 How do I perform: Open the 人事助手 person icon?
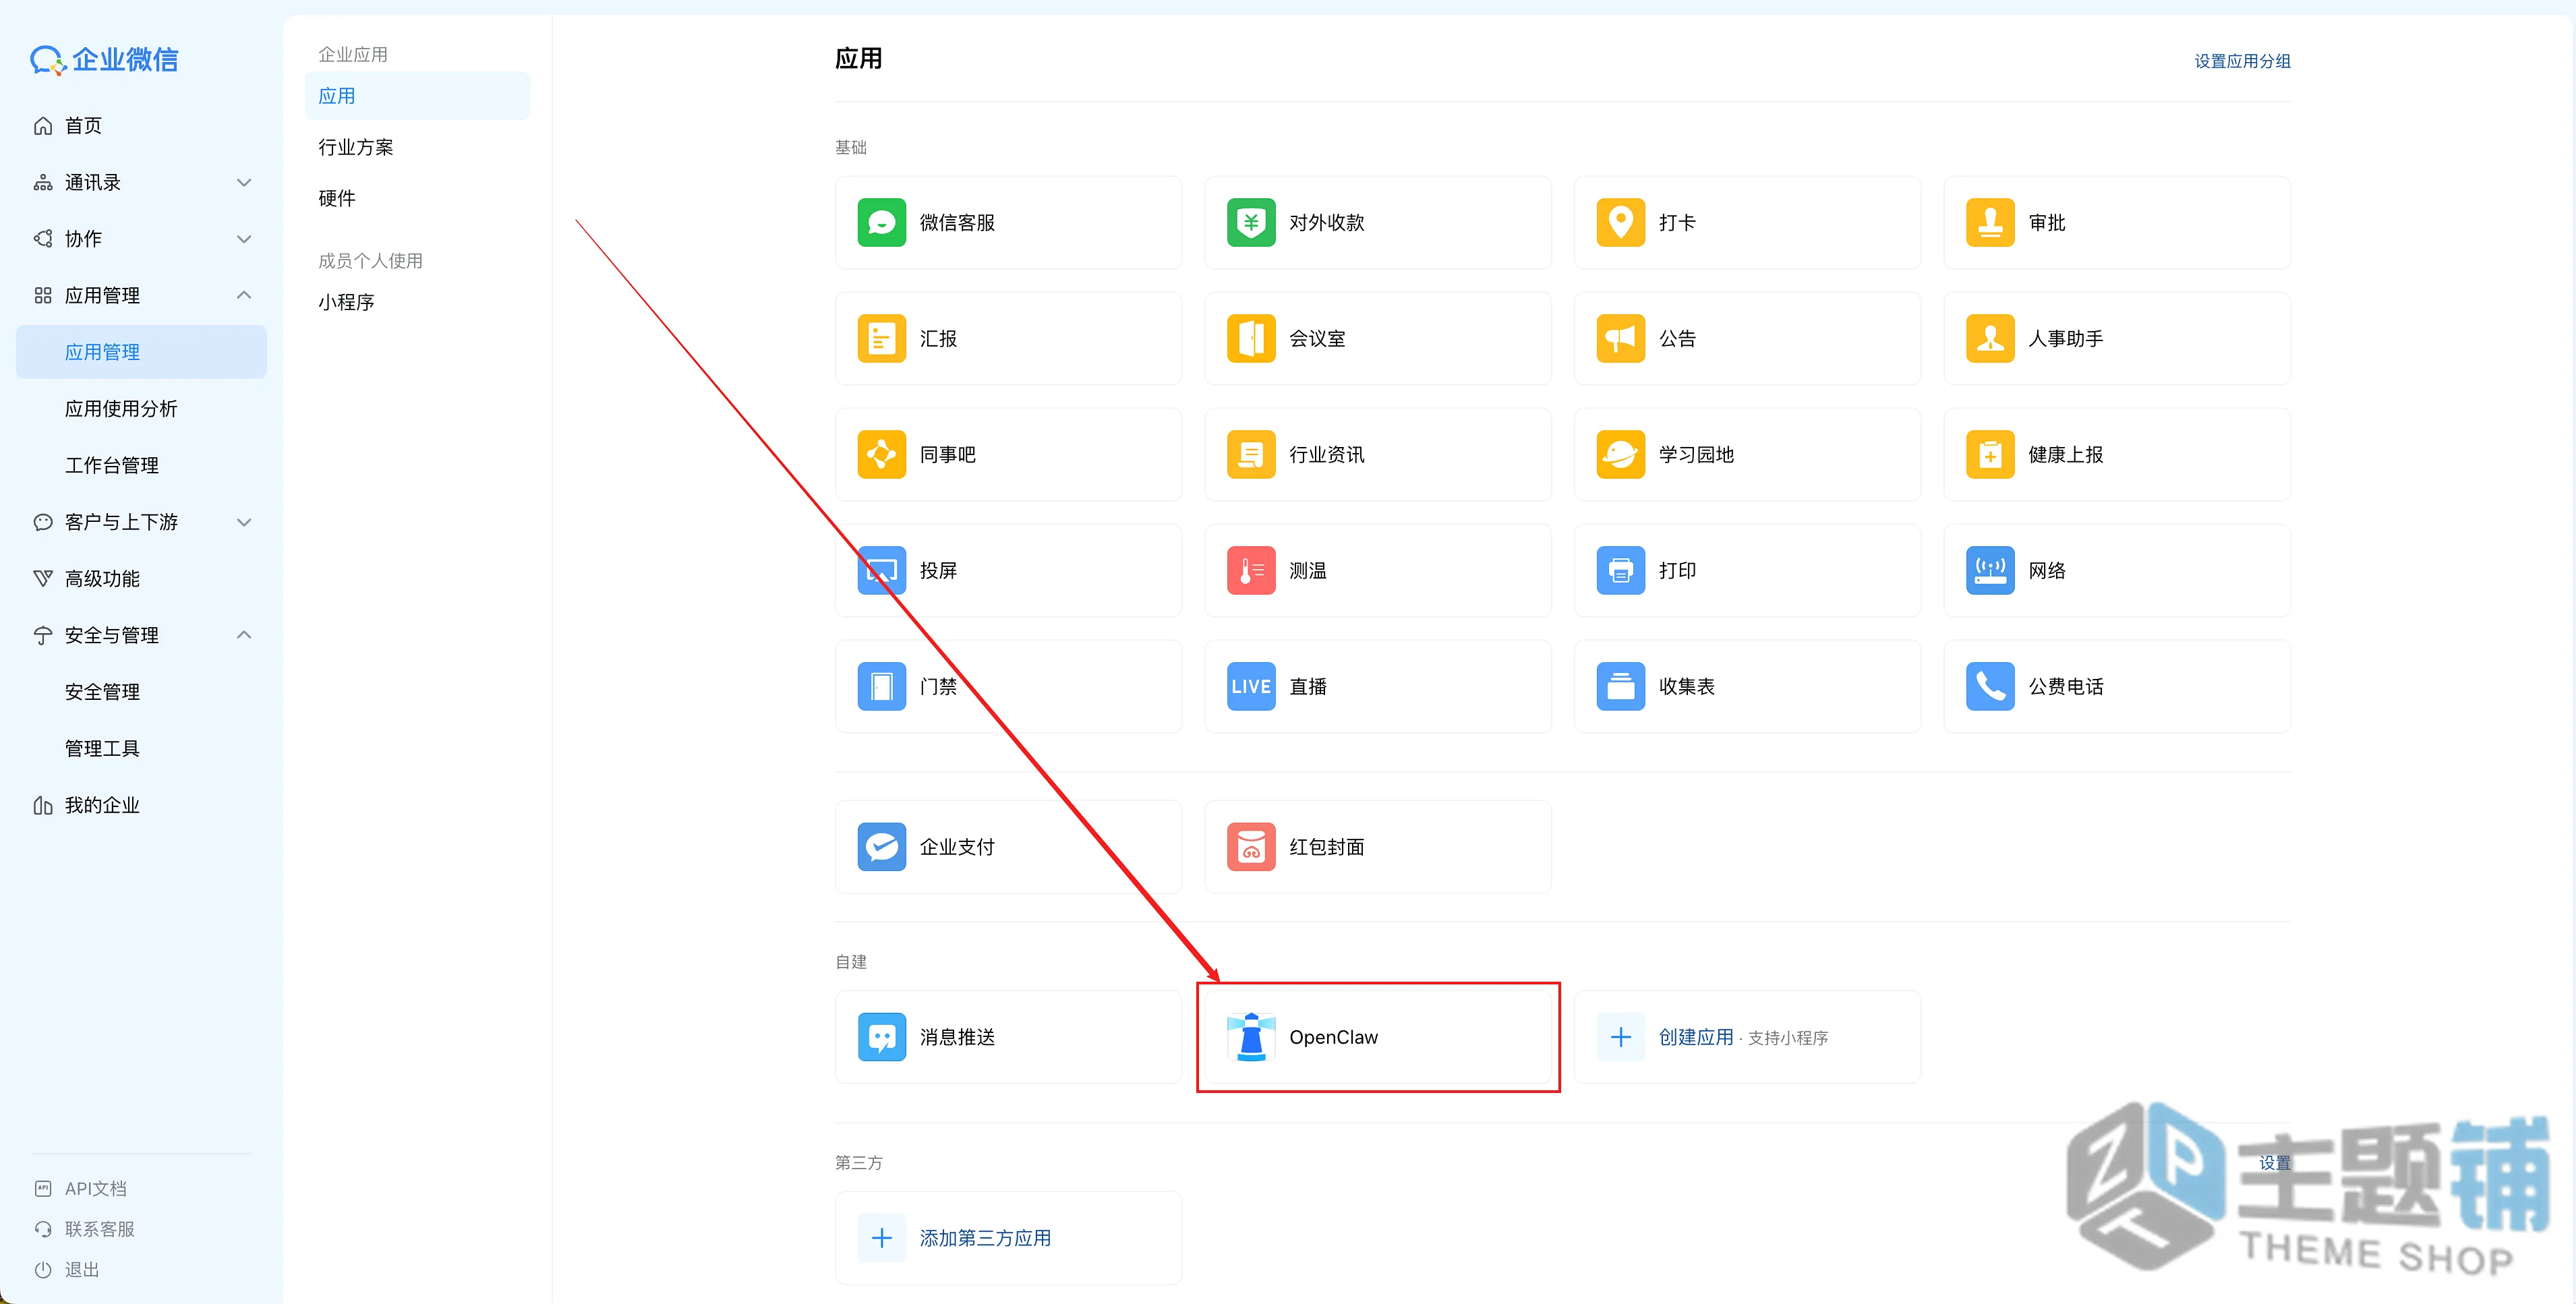[x=1989, y=338]
